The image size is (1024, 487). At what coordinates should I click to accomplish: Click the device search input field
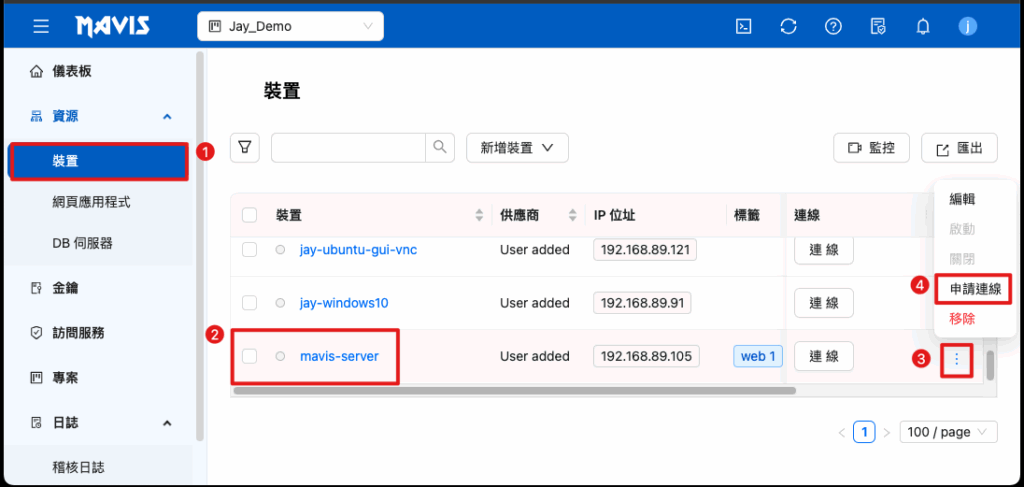[x=349, y=148]
